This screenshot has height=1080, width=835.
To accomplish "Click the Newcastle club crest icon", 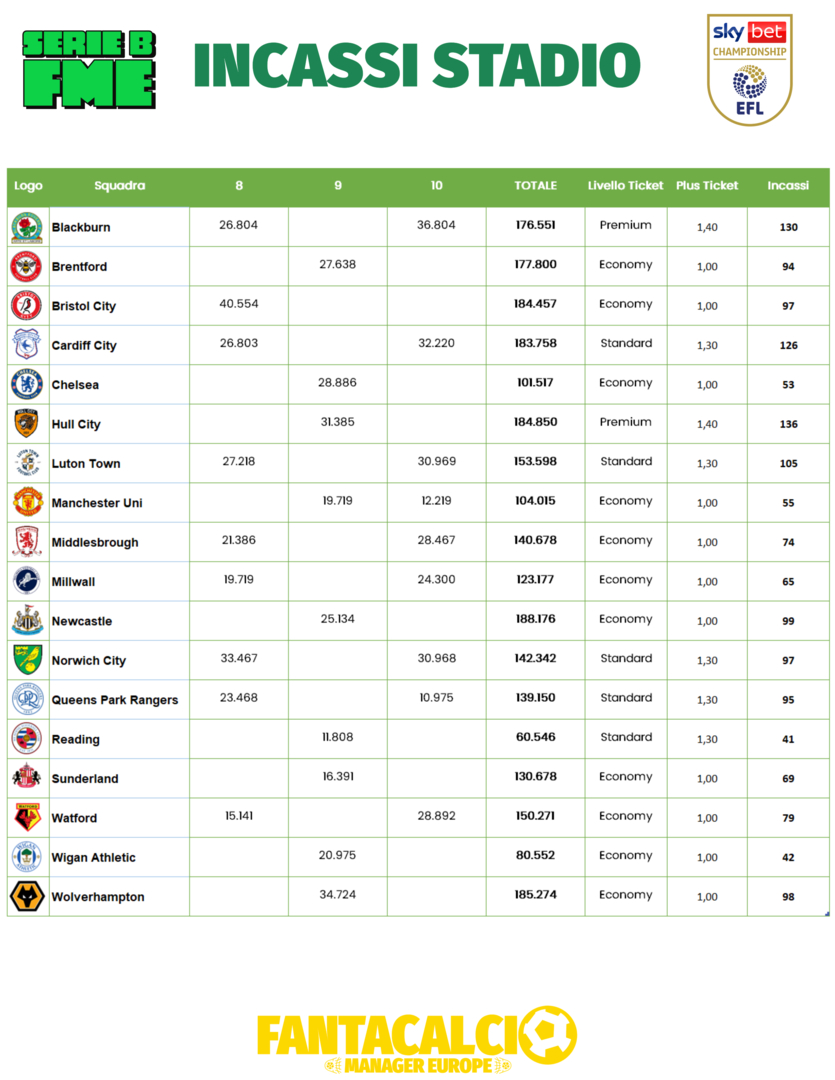I will pos(27,621).
